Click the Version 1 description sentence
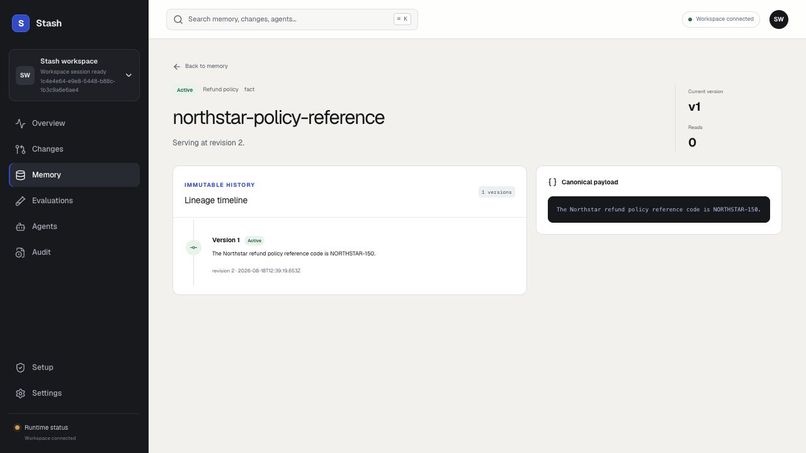 294,253
